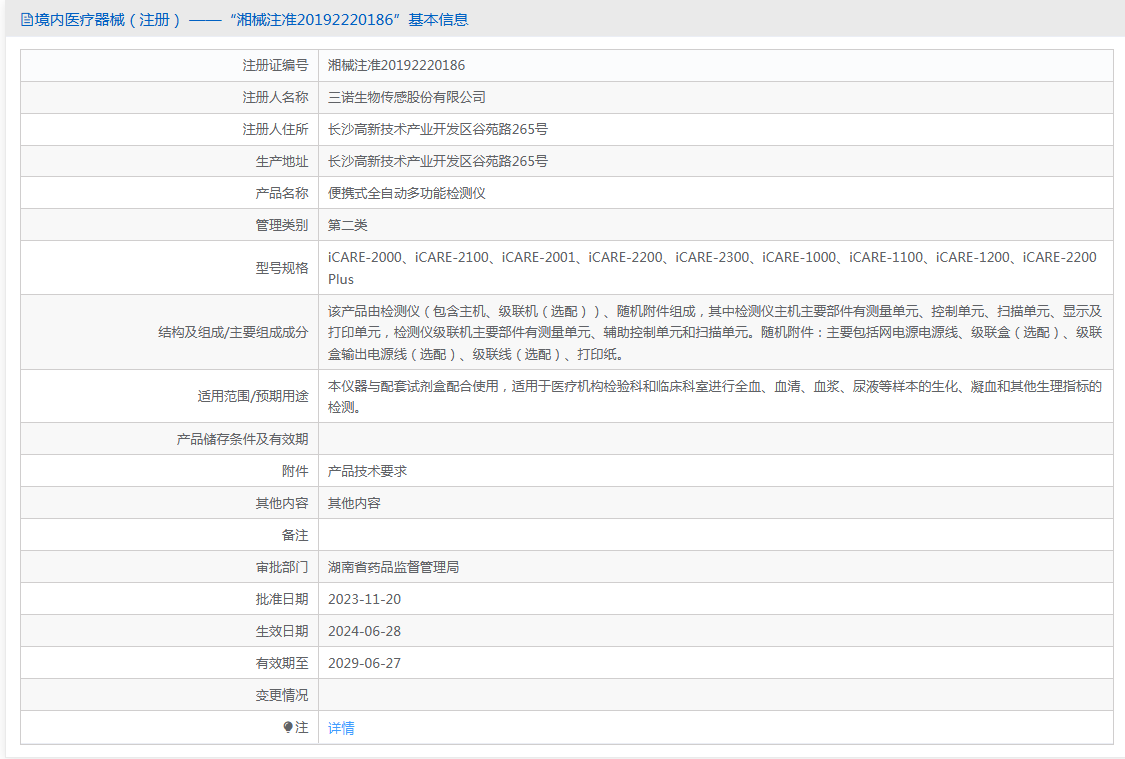Image resolution: width=1125 pixels, height=759 pixels.
Task: Click approval department 湖南省药品监督管理局
Action: (393, 567)
